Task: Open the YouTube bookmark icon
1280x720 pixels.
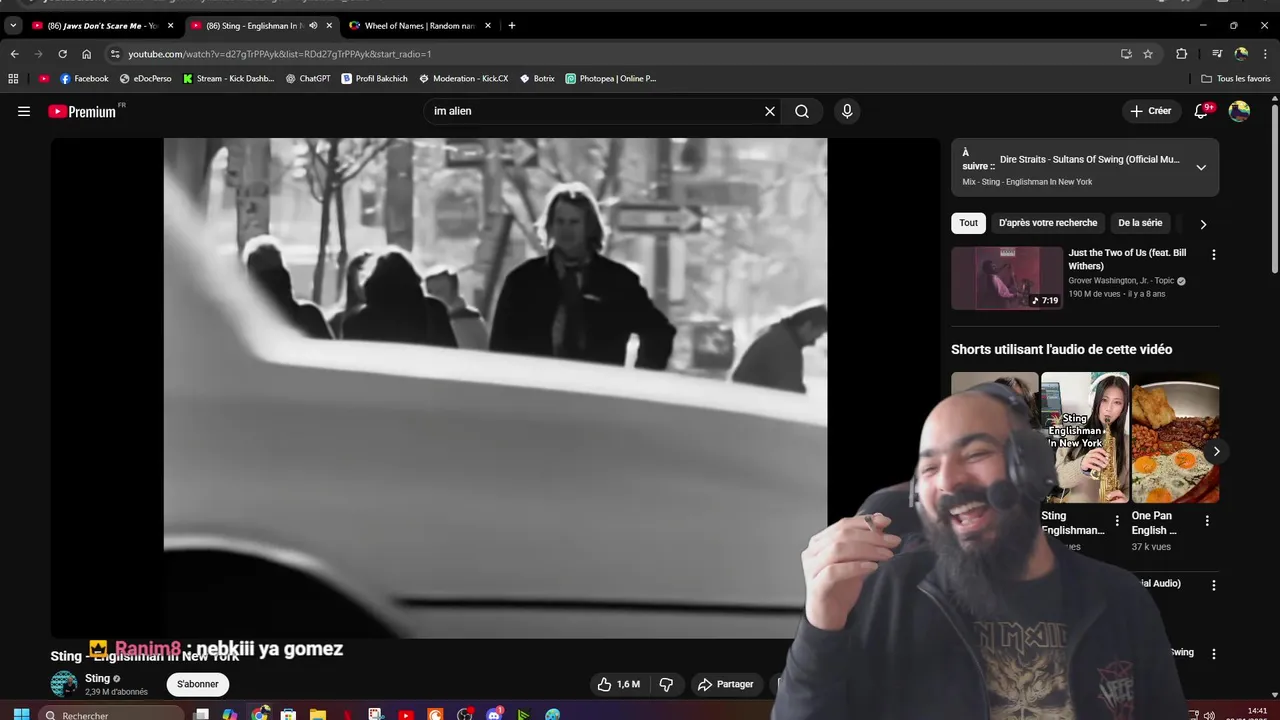Action: pyautogui.click(x=44, y=78)
